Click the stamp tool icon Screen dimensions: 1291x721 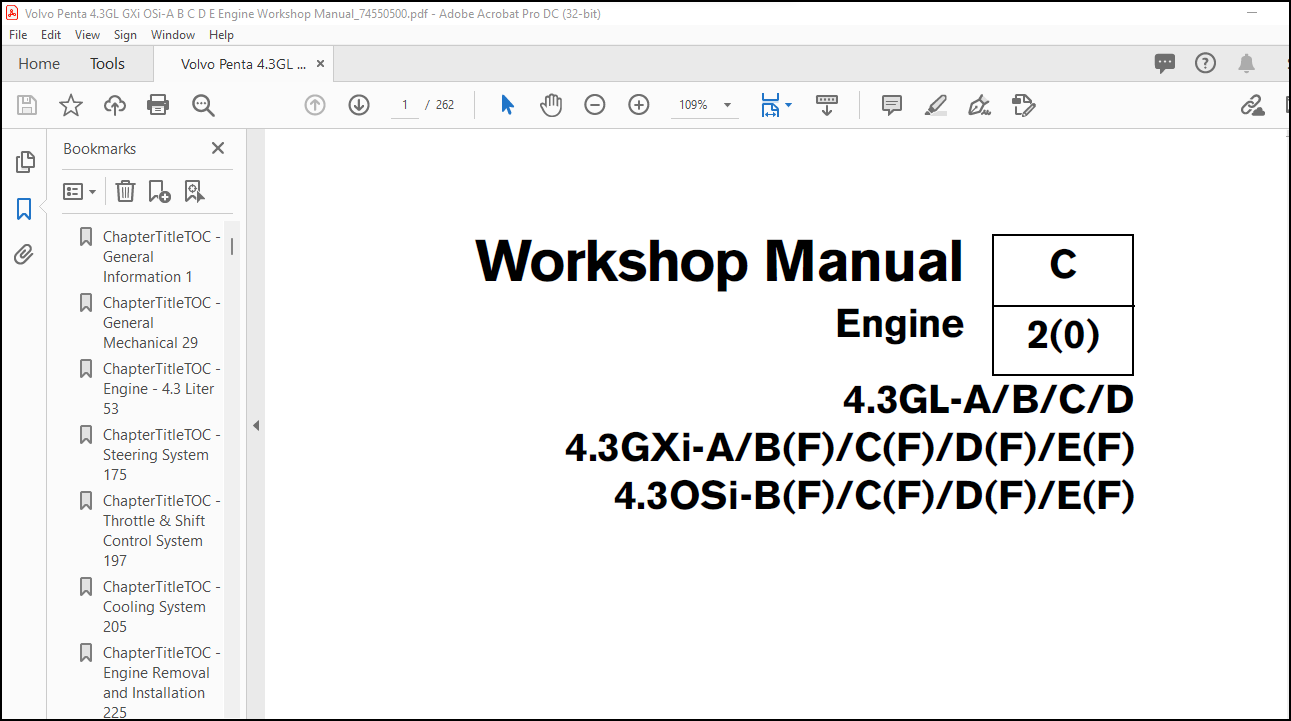click(1023, 105)
